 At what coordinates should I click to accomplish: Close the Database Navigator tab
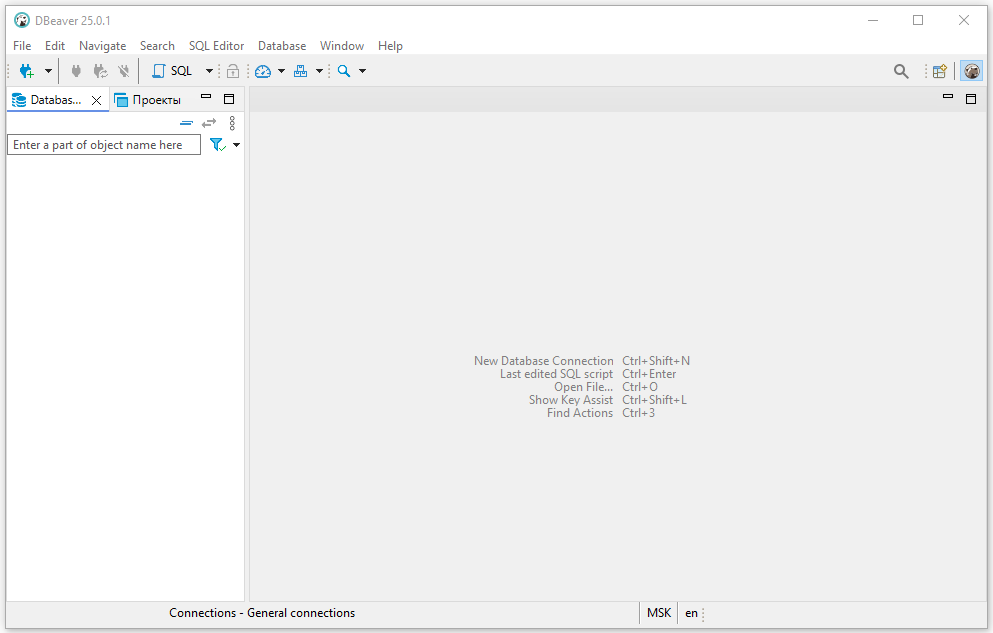click(x=96, y=101)
